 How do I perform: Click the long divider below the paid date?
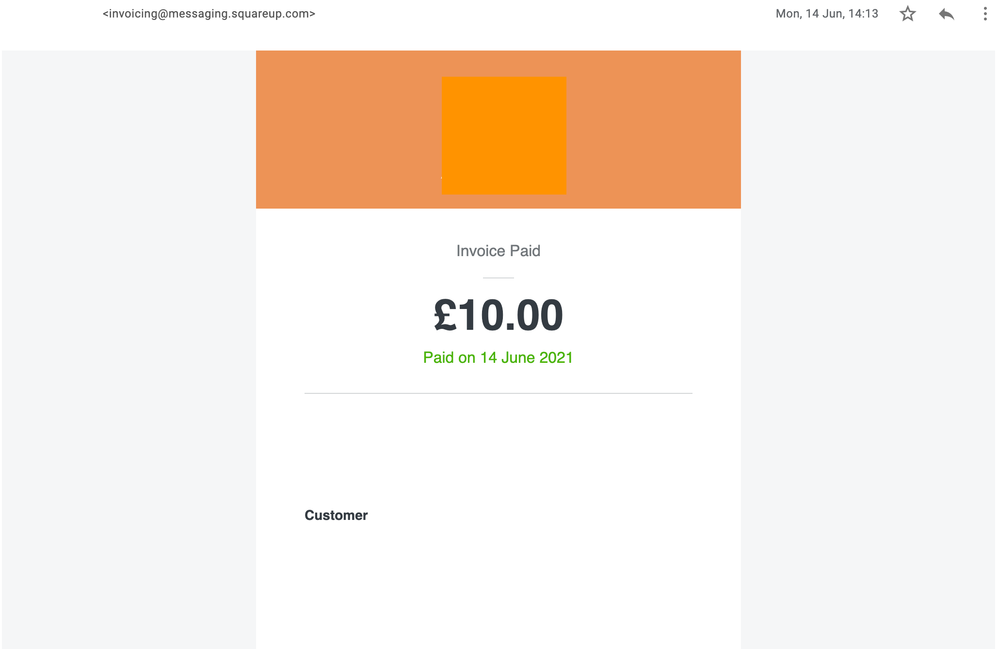pyautogui.click(x=498, y=393)
